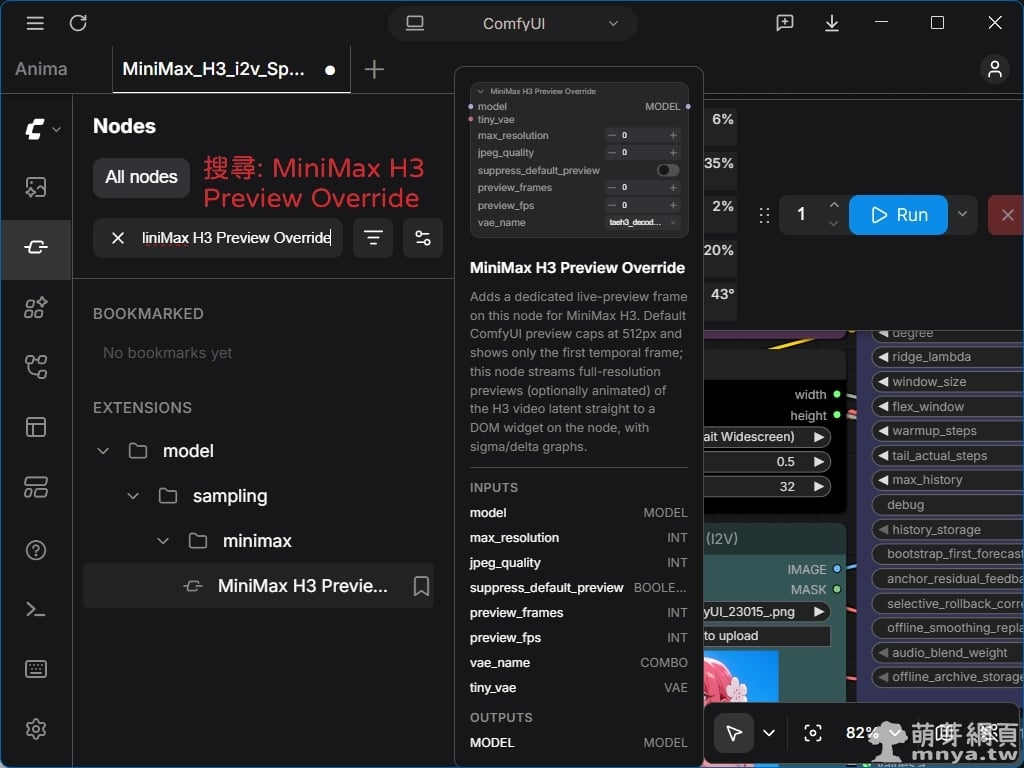The width and height of the screenshot is (1024, 768).
Task: Click the yUI_23015_.png file selector
Action: (767, 612)
